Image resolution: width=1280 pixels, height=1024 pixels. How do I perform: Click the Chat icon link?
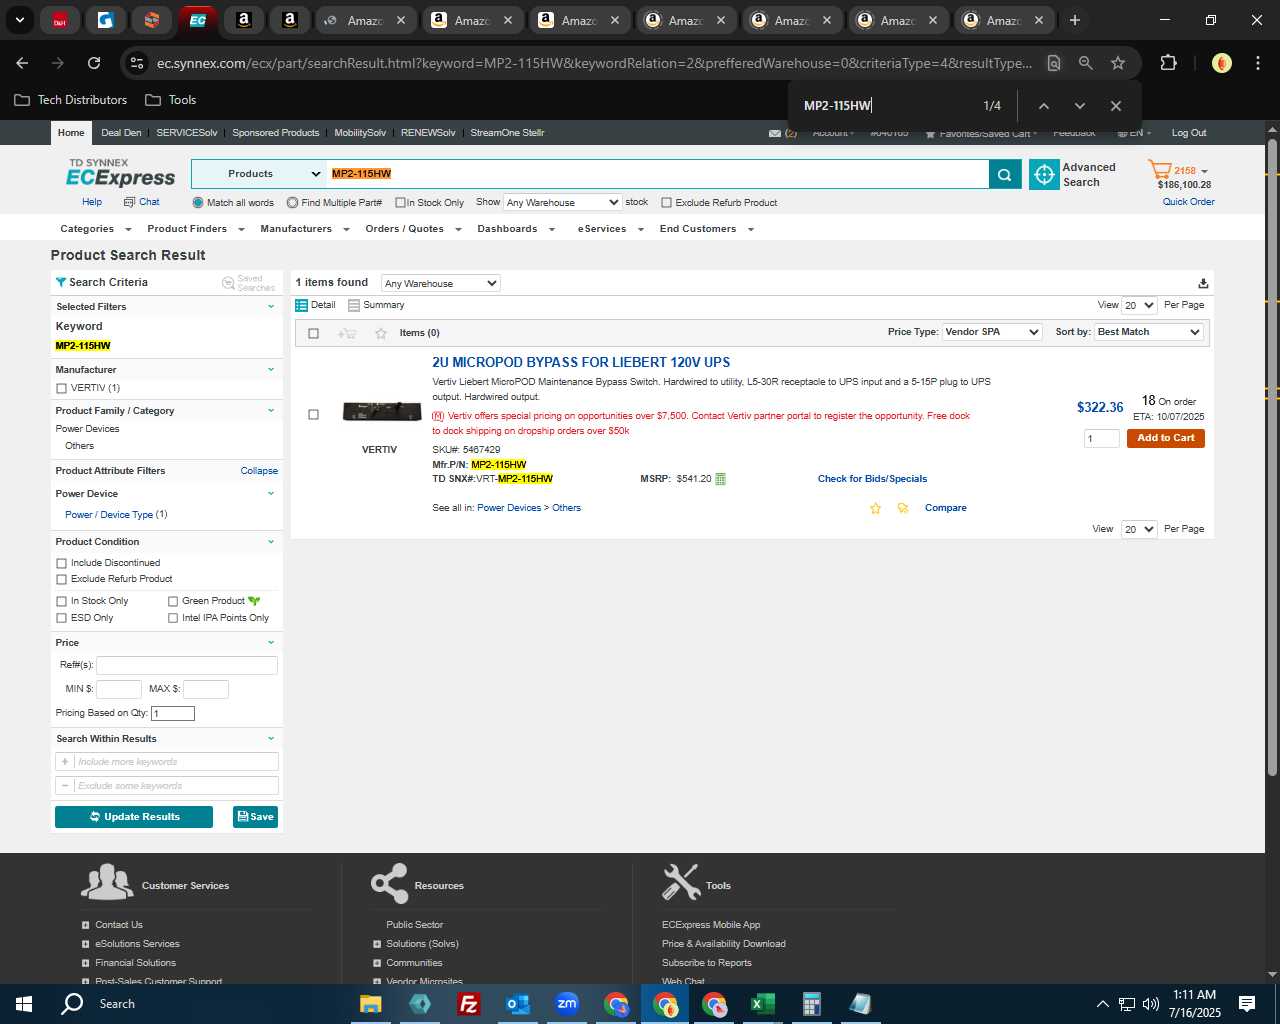point(141,202)
